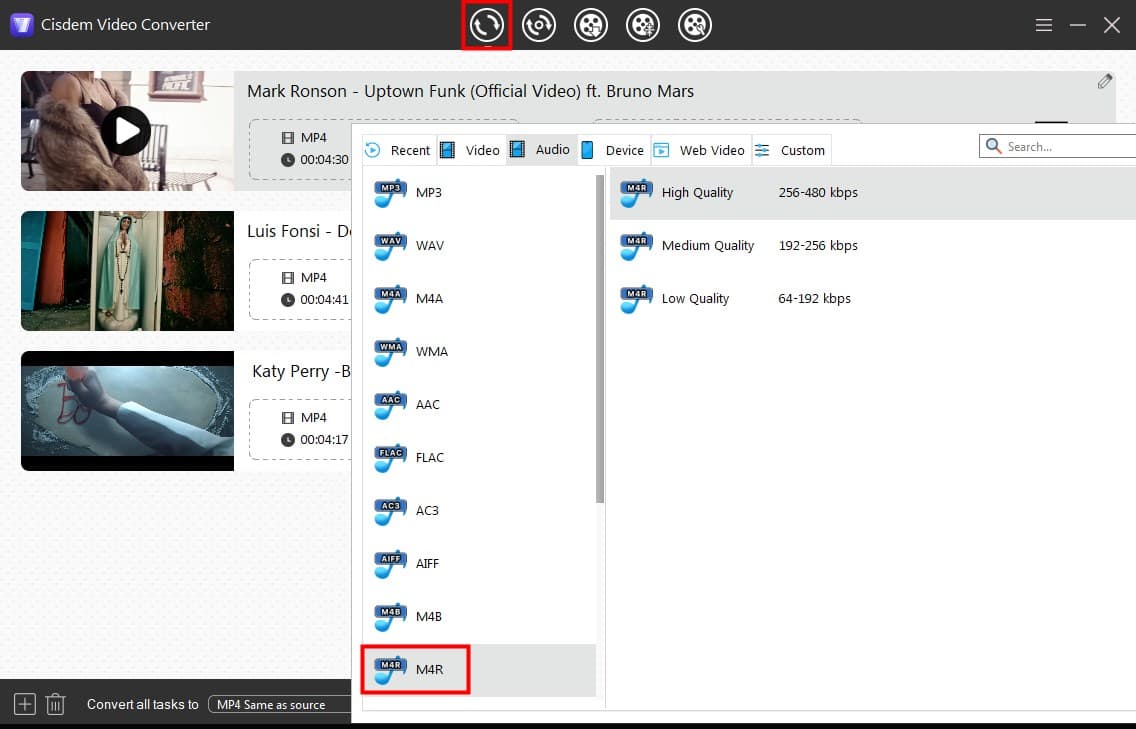Play the Uptown Funk video preview
Viewport: 1136px width, 729px height.
point(126,131)
